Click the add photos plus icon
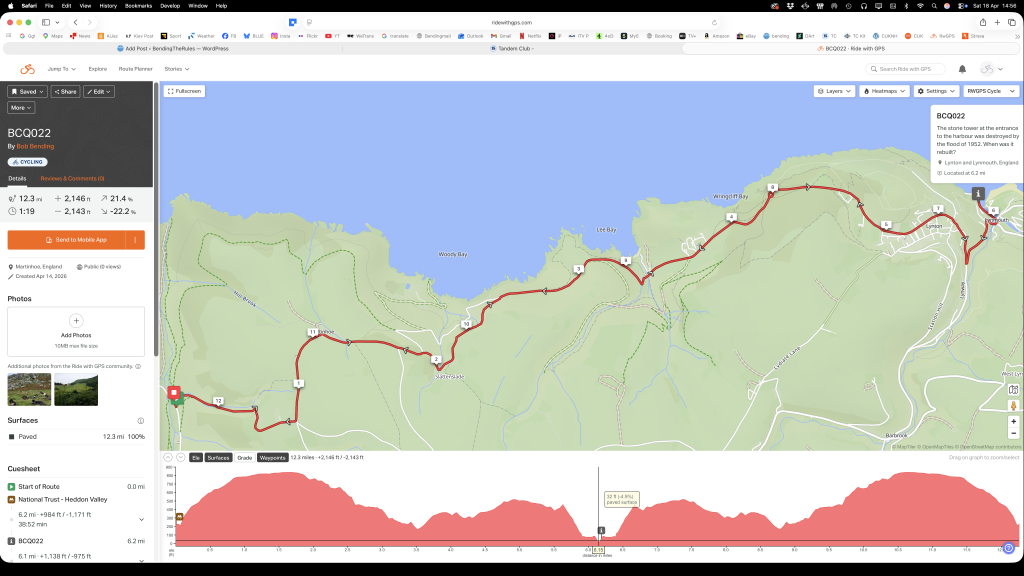This screenshot has width=1024, height=576. coord(76,321)
